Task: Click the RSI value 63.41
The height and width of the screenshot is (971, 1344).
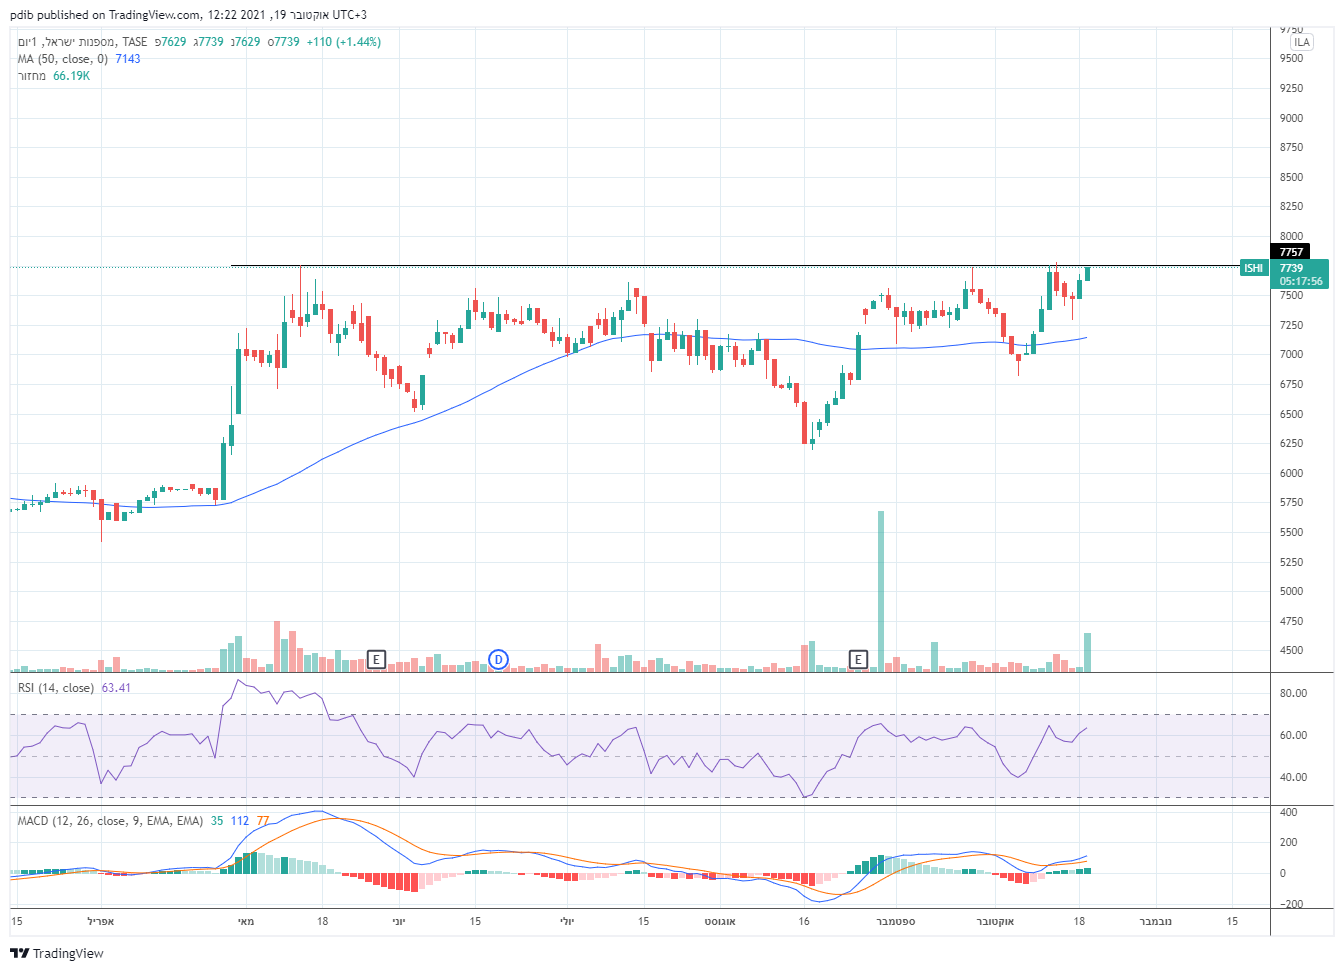Action: pos(116,688)
